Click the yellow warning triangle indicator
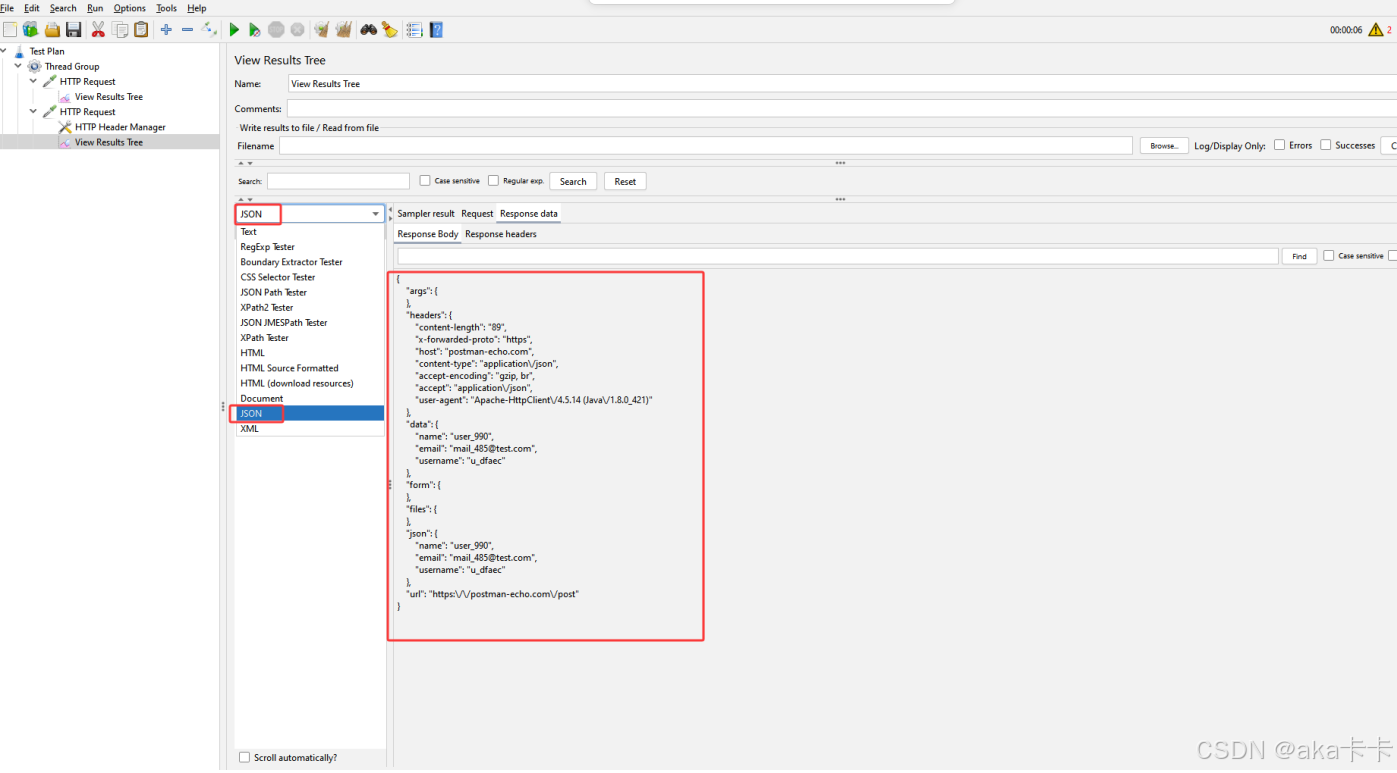 [x=1375, y=30]
